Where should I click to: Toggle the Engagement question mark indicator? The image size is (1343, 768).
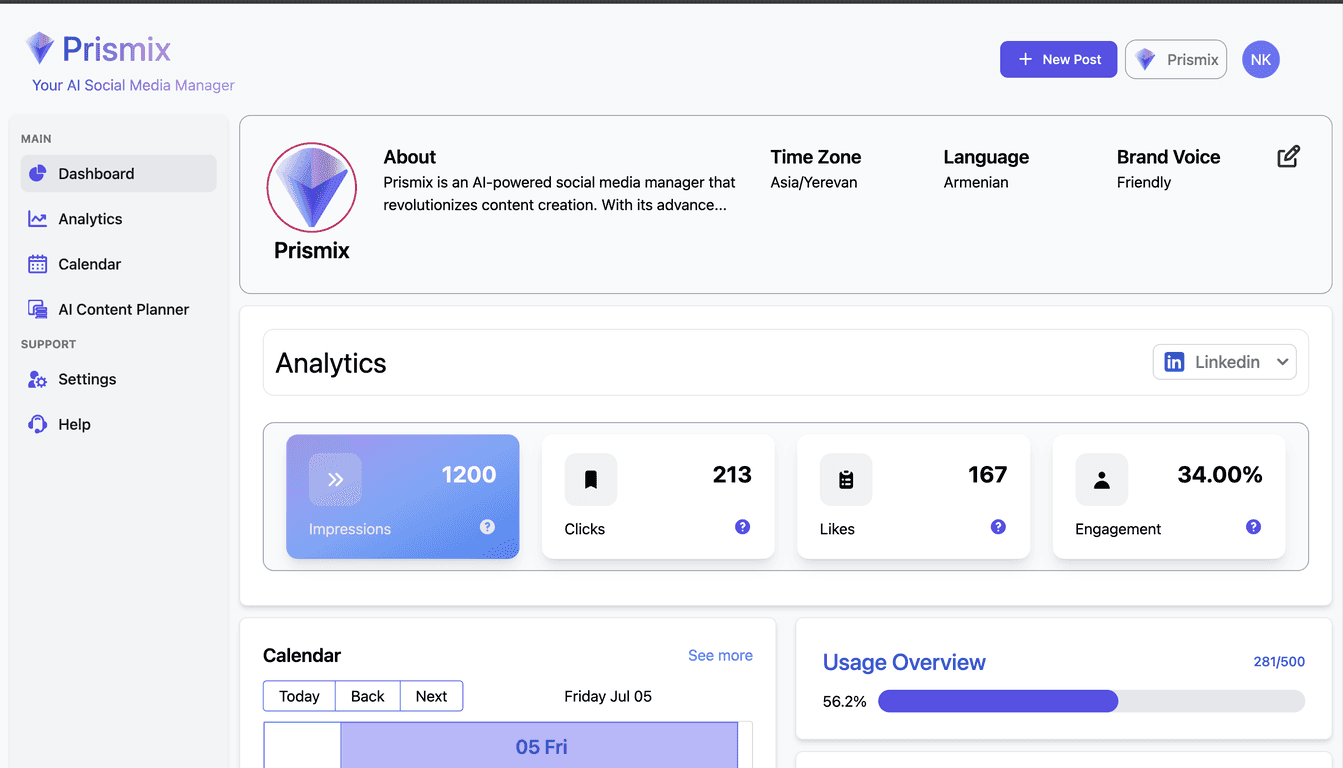pos(1253,526)
